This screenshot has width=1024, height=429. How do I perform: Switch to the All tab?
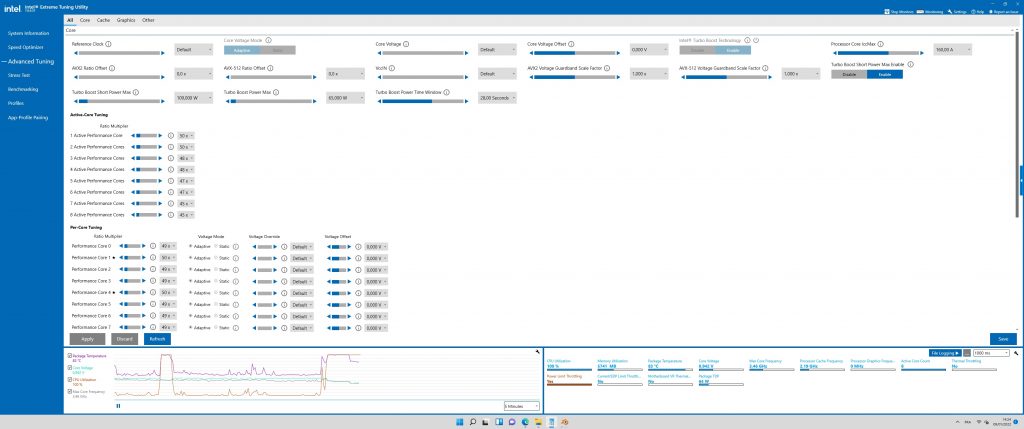pos(70,20)
